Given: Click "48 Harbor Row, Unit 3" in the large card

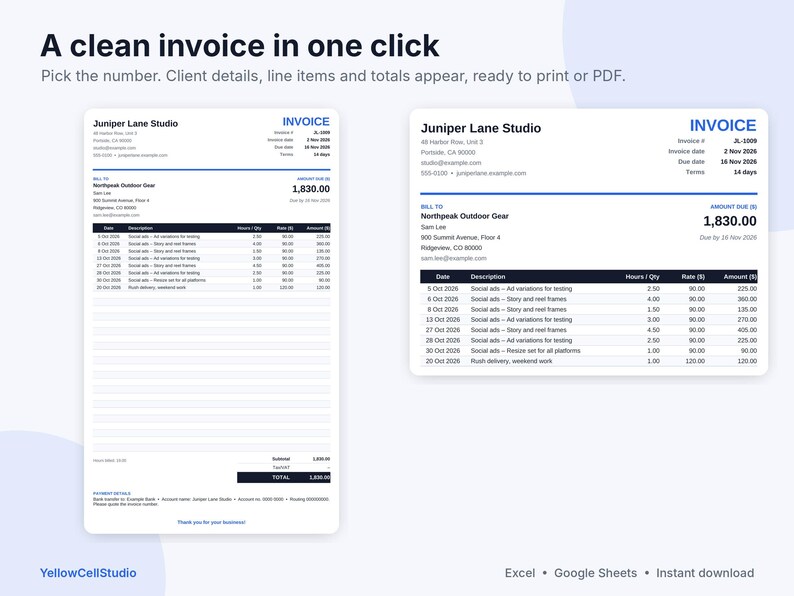Looking at the screenshot, I should point(452,142).
